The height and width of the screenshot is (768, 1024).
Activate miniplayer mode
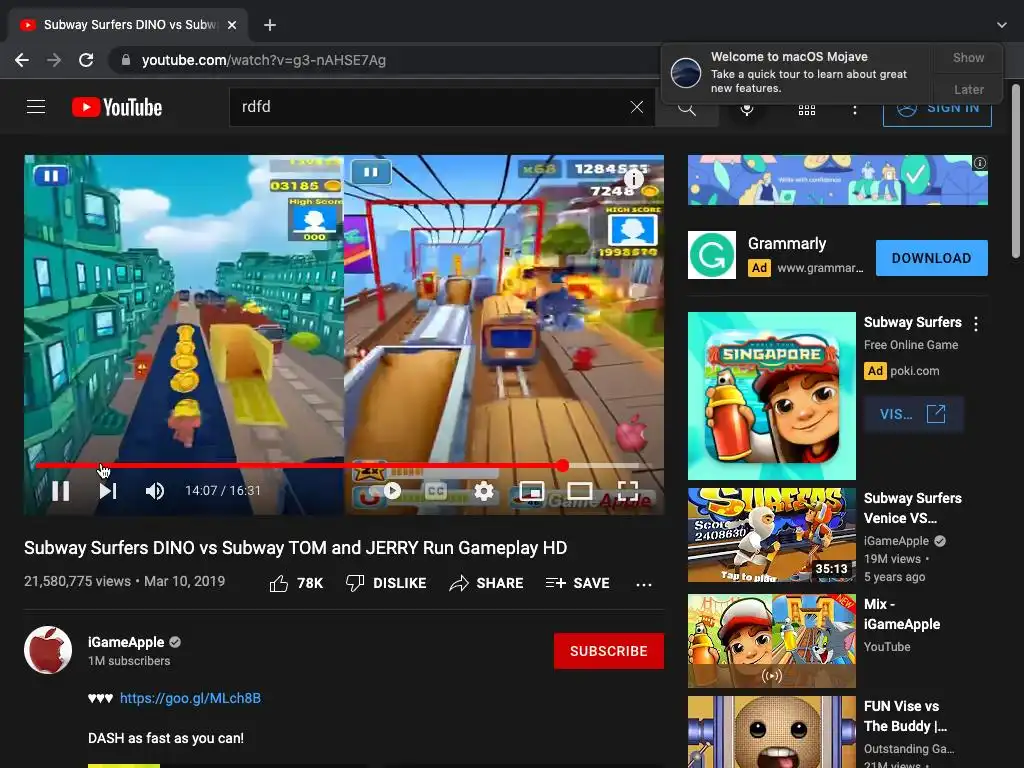click(532, 490)
